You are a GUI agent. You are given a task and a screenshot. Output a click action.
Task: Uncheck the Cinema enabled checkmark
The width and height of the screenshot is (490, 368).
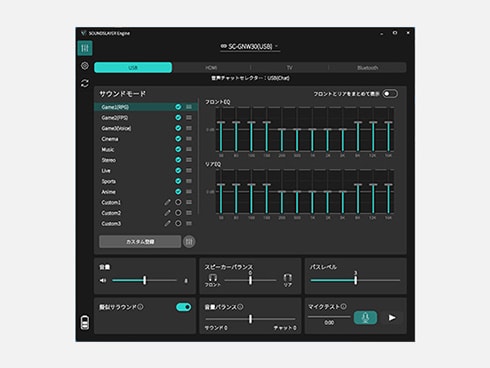coord(178,139)
